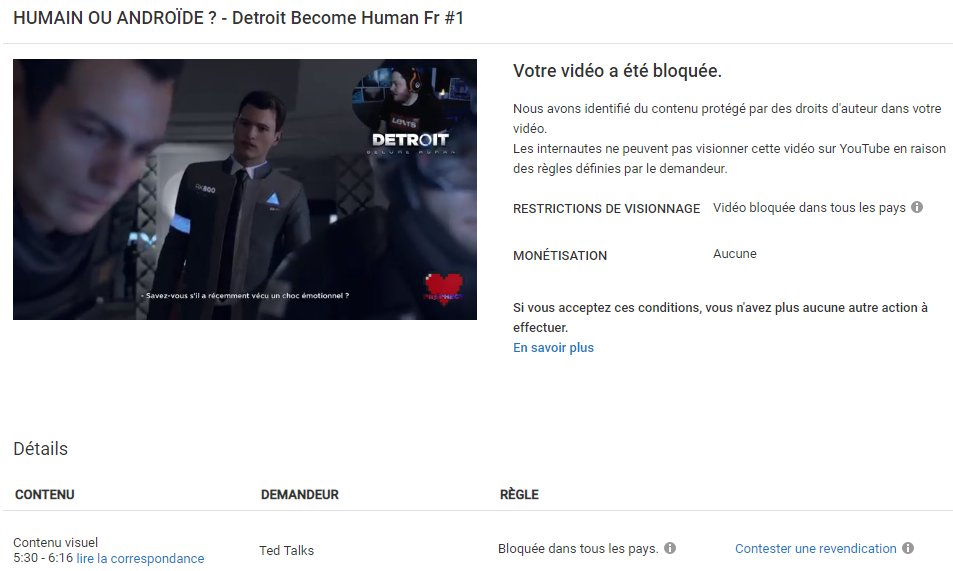953x571 pixels.
Task: Click the Aucune monetisation value
Action: 734,254
